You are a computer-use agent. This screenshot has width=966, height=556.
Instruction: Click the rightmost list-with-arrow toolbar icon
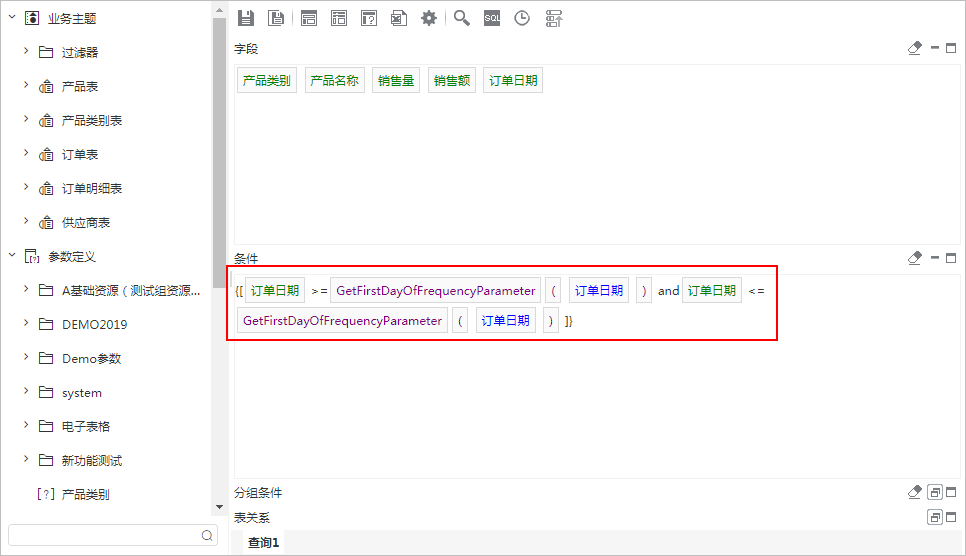click(x=554, y=18)
